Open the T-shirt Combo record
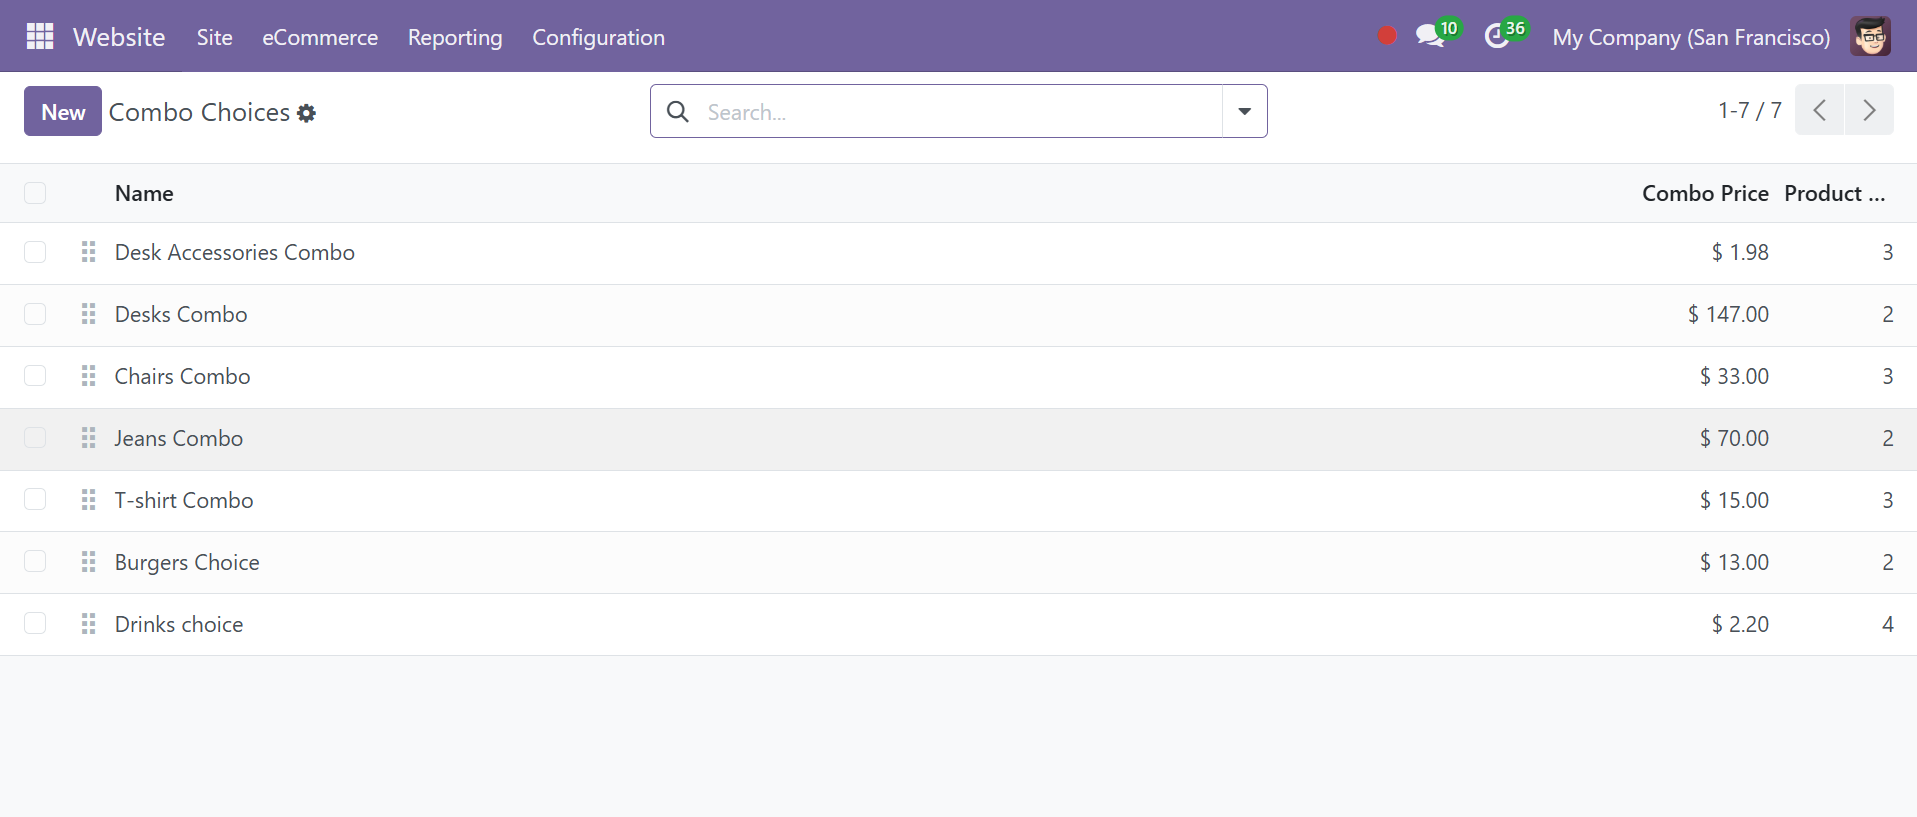Screen dimensions: 1917x817 (184, 500)
